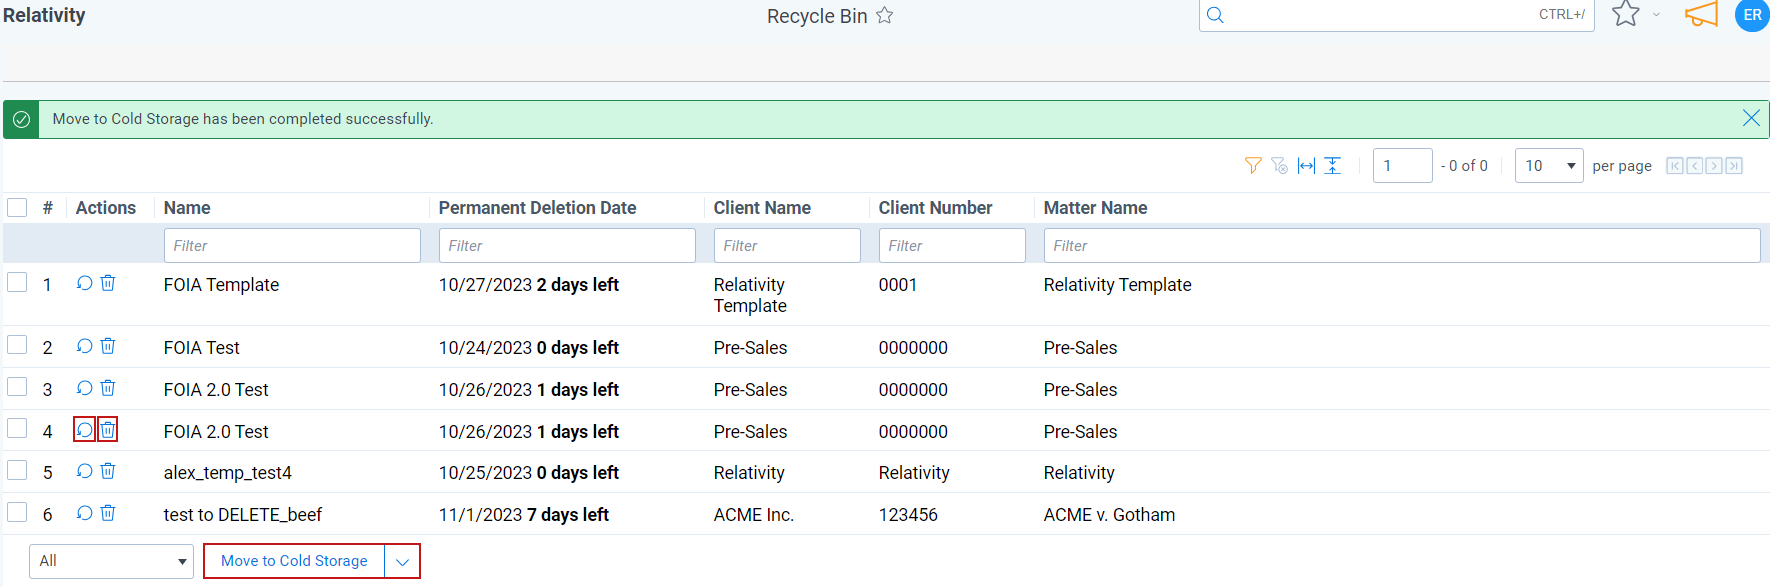The image size is (1770, 587).
Task: Click 'ACME v. Gotham' matter cell
Action: [1109, 515]
